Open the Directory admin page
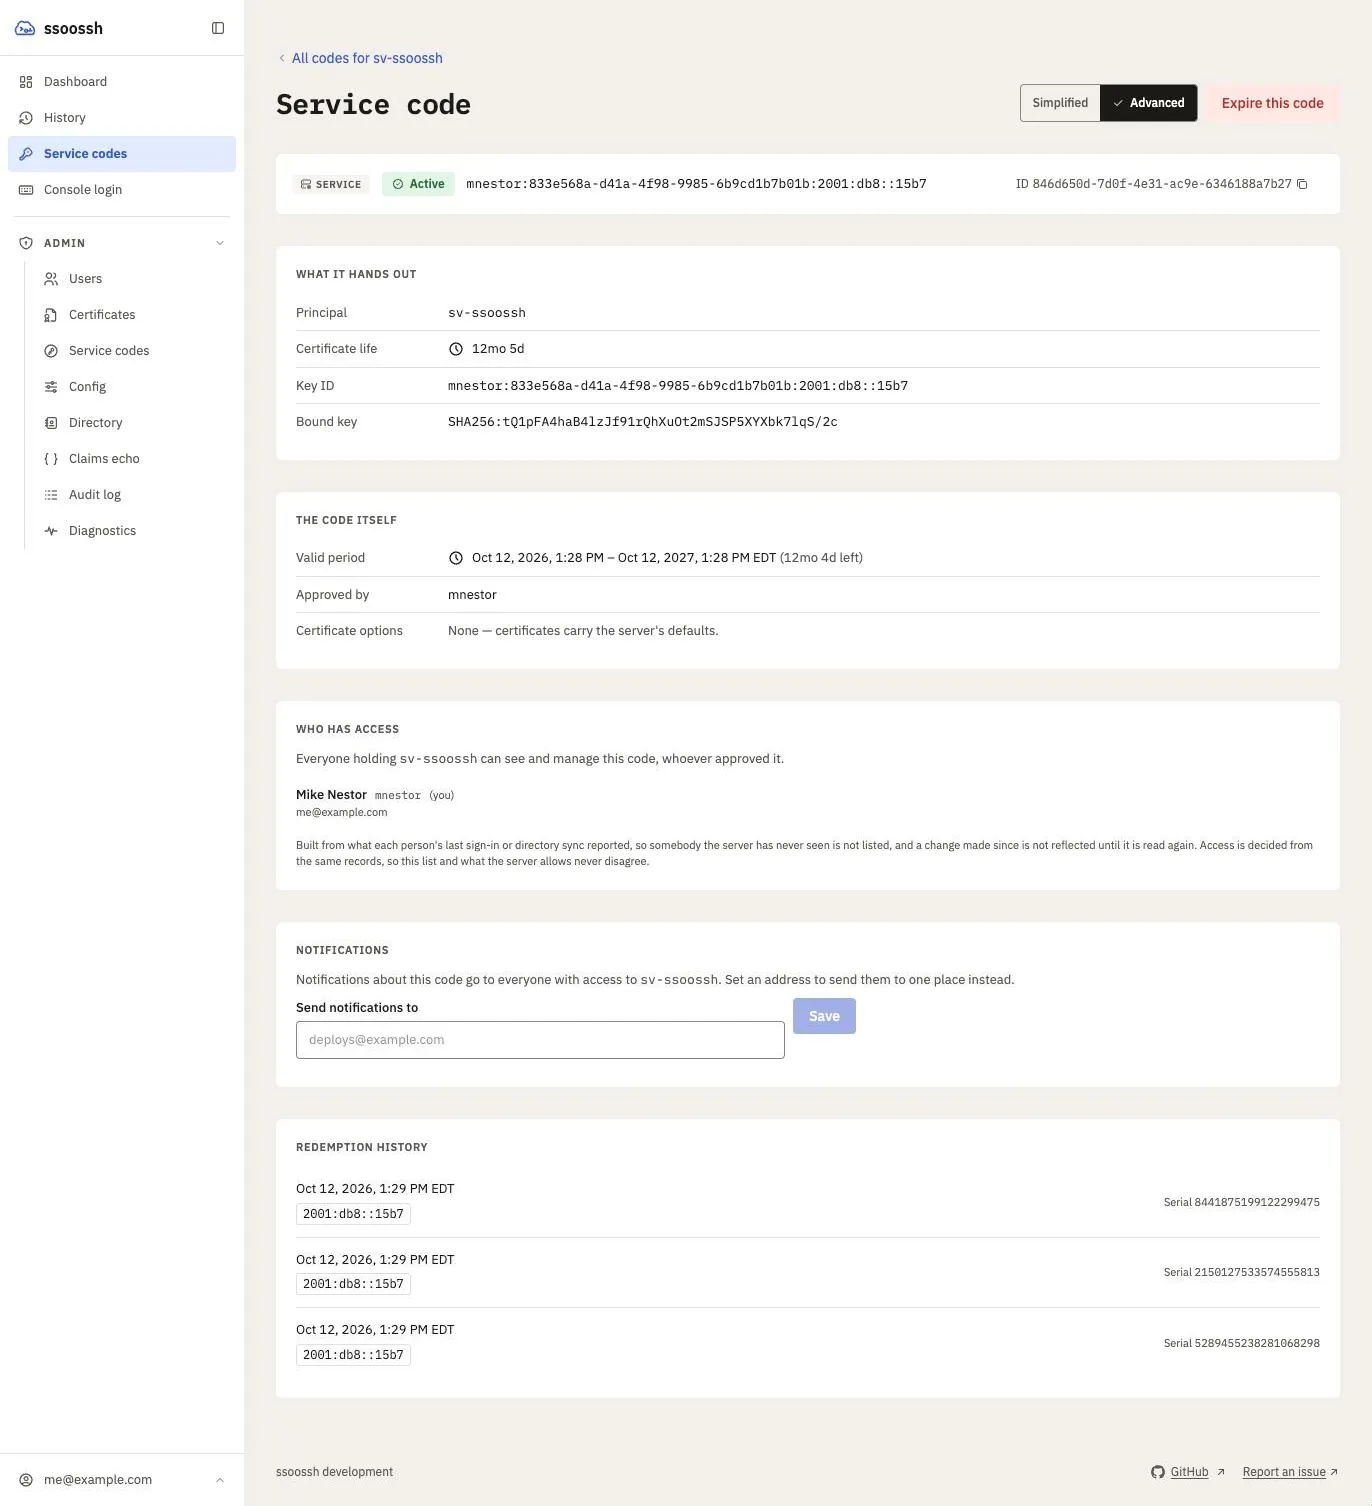 [x=134, y=423]
